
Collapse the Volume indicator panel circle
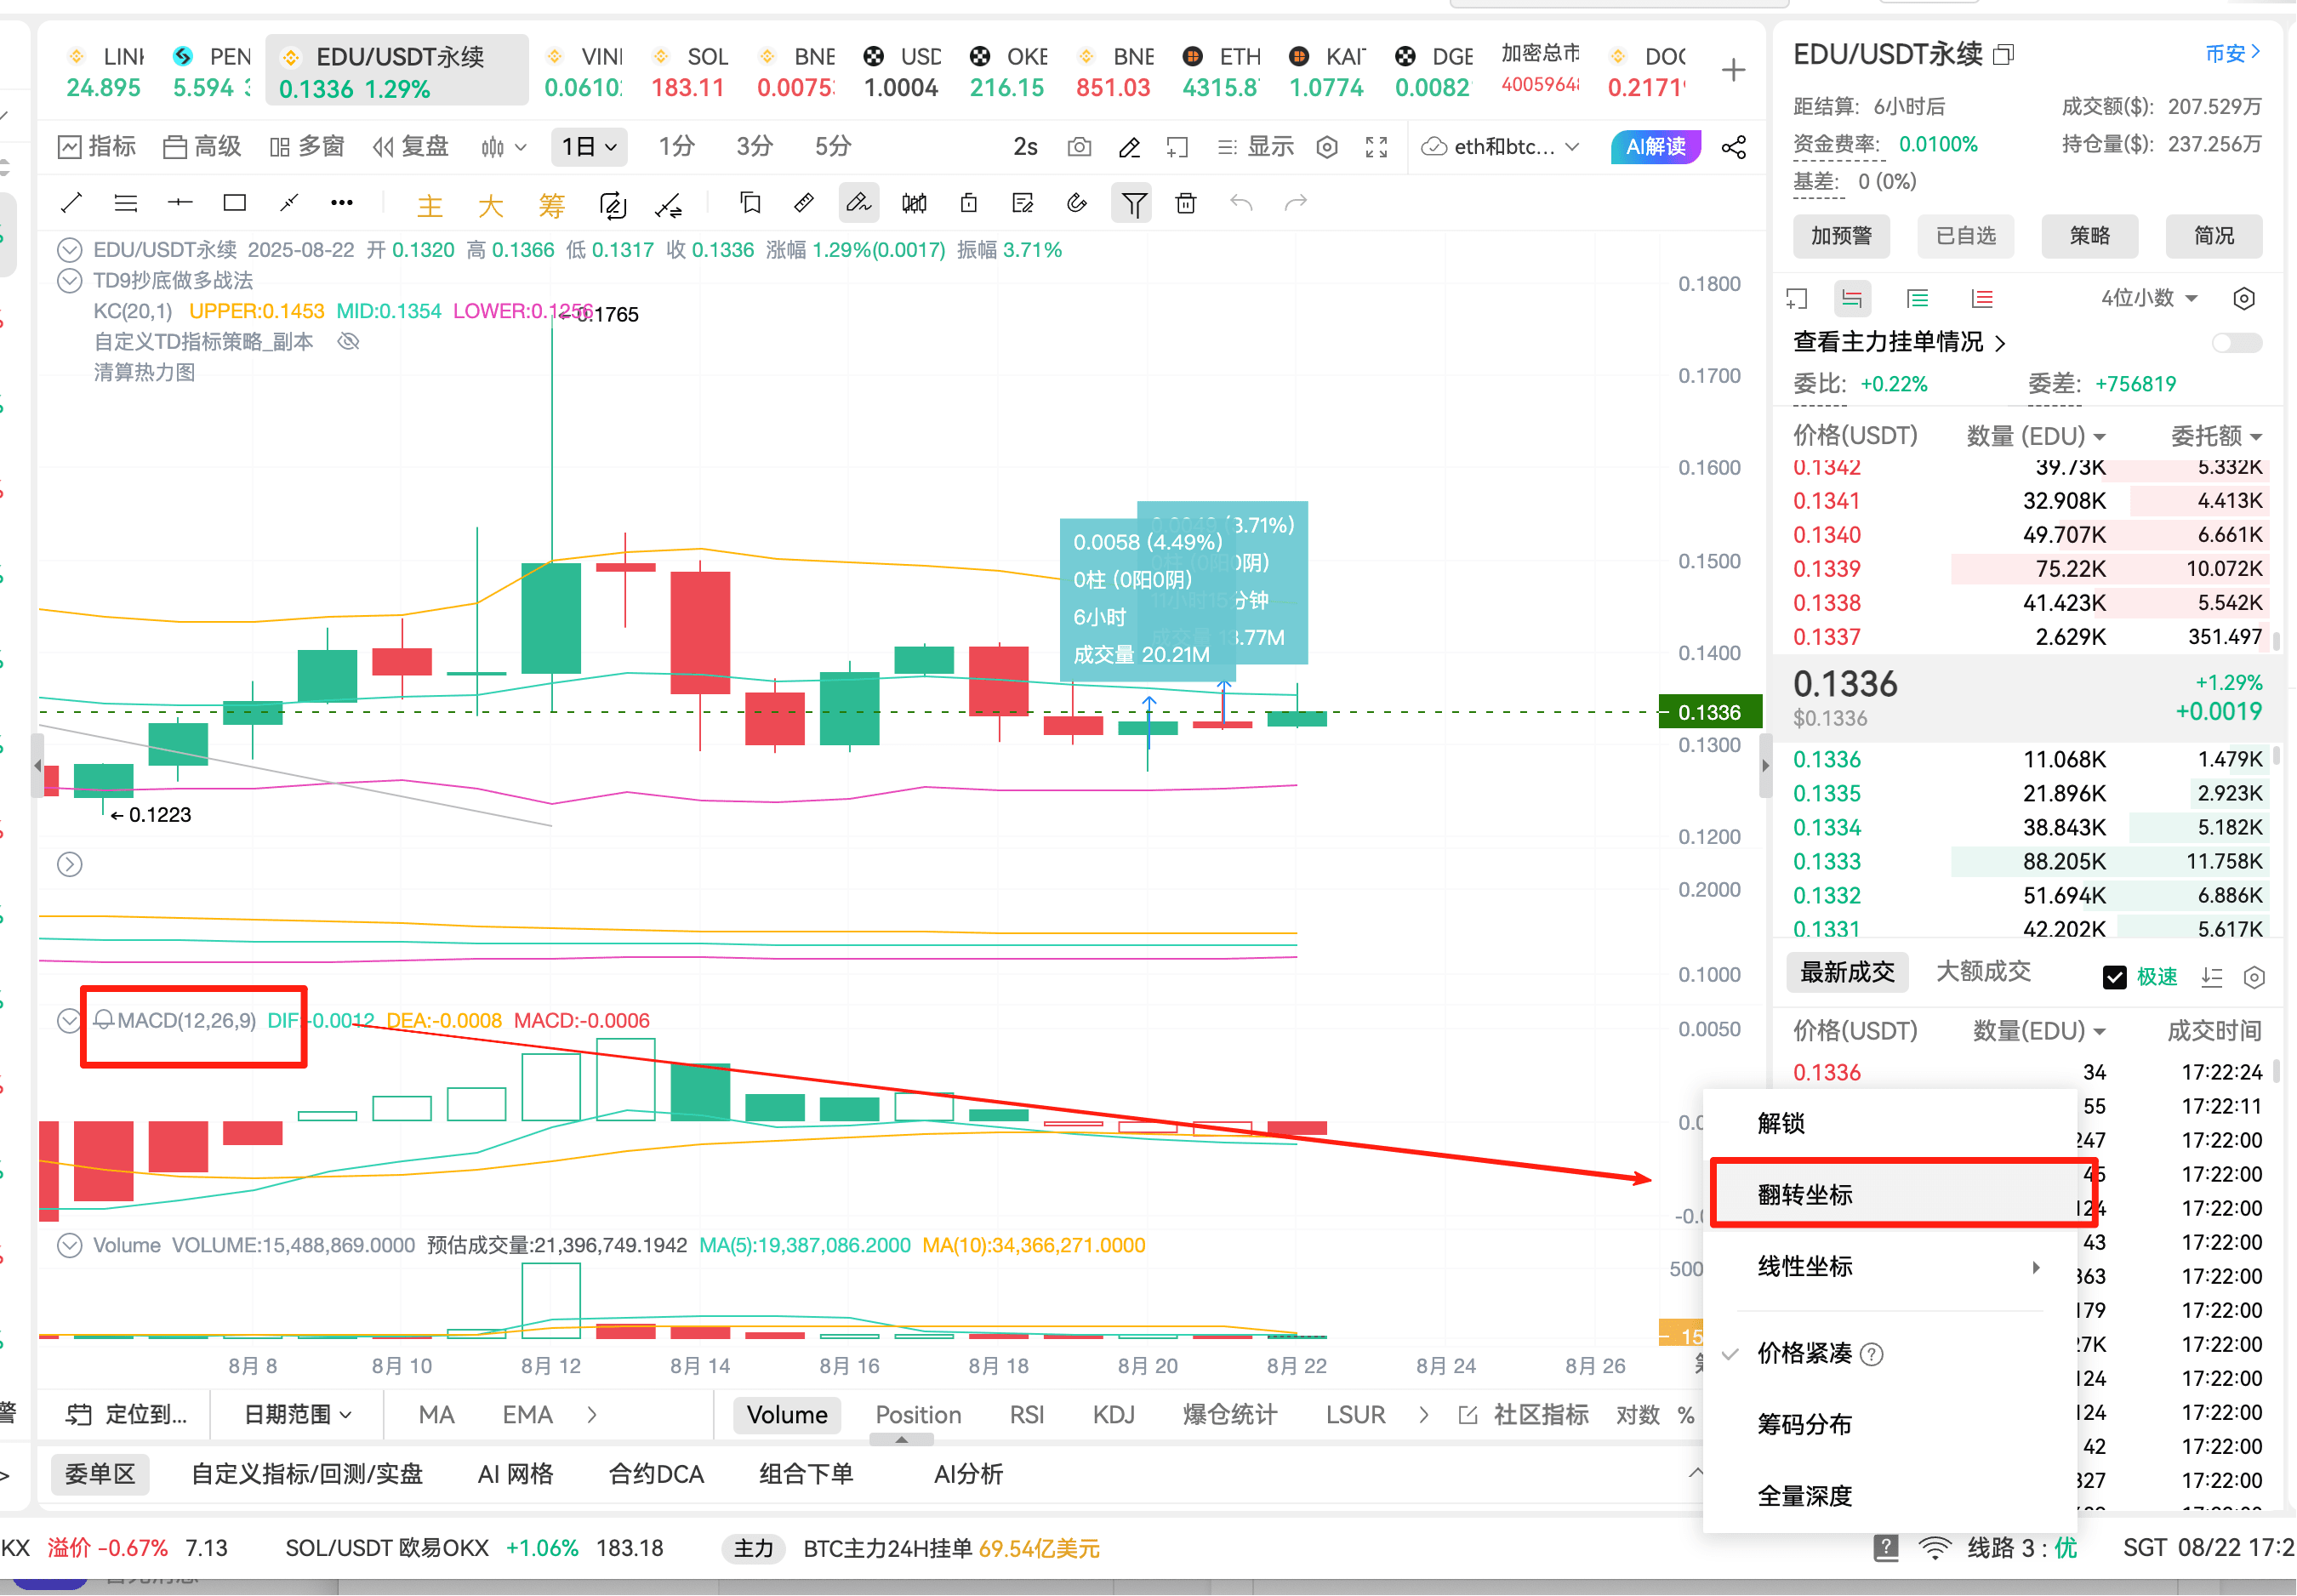[69, 1246]
